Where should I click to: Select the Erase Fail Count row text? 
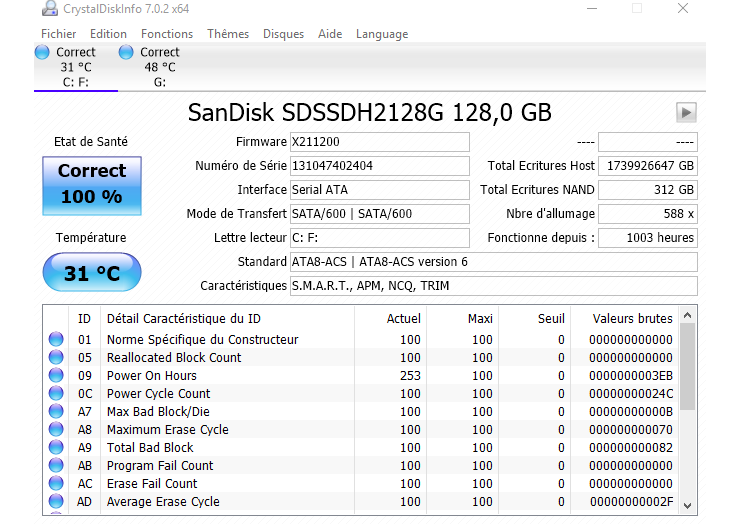tap(152, 483)
